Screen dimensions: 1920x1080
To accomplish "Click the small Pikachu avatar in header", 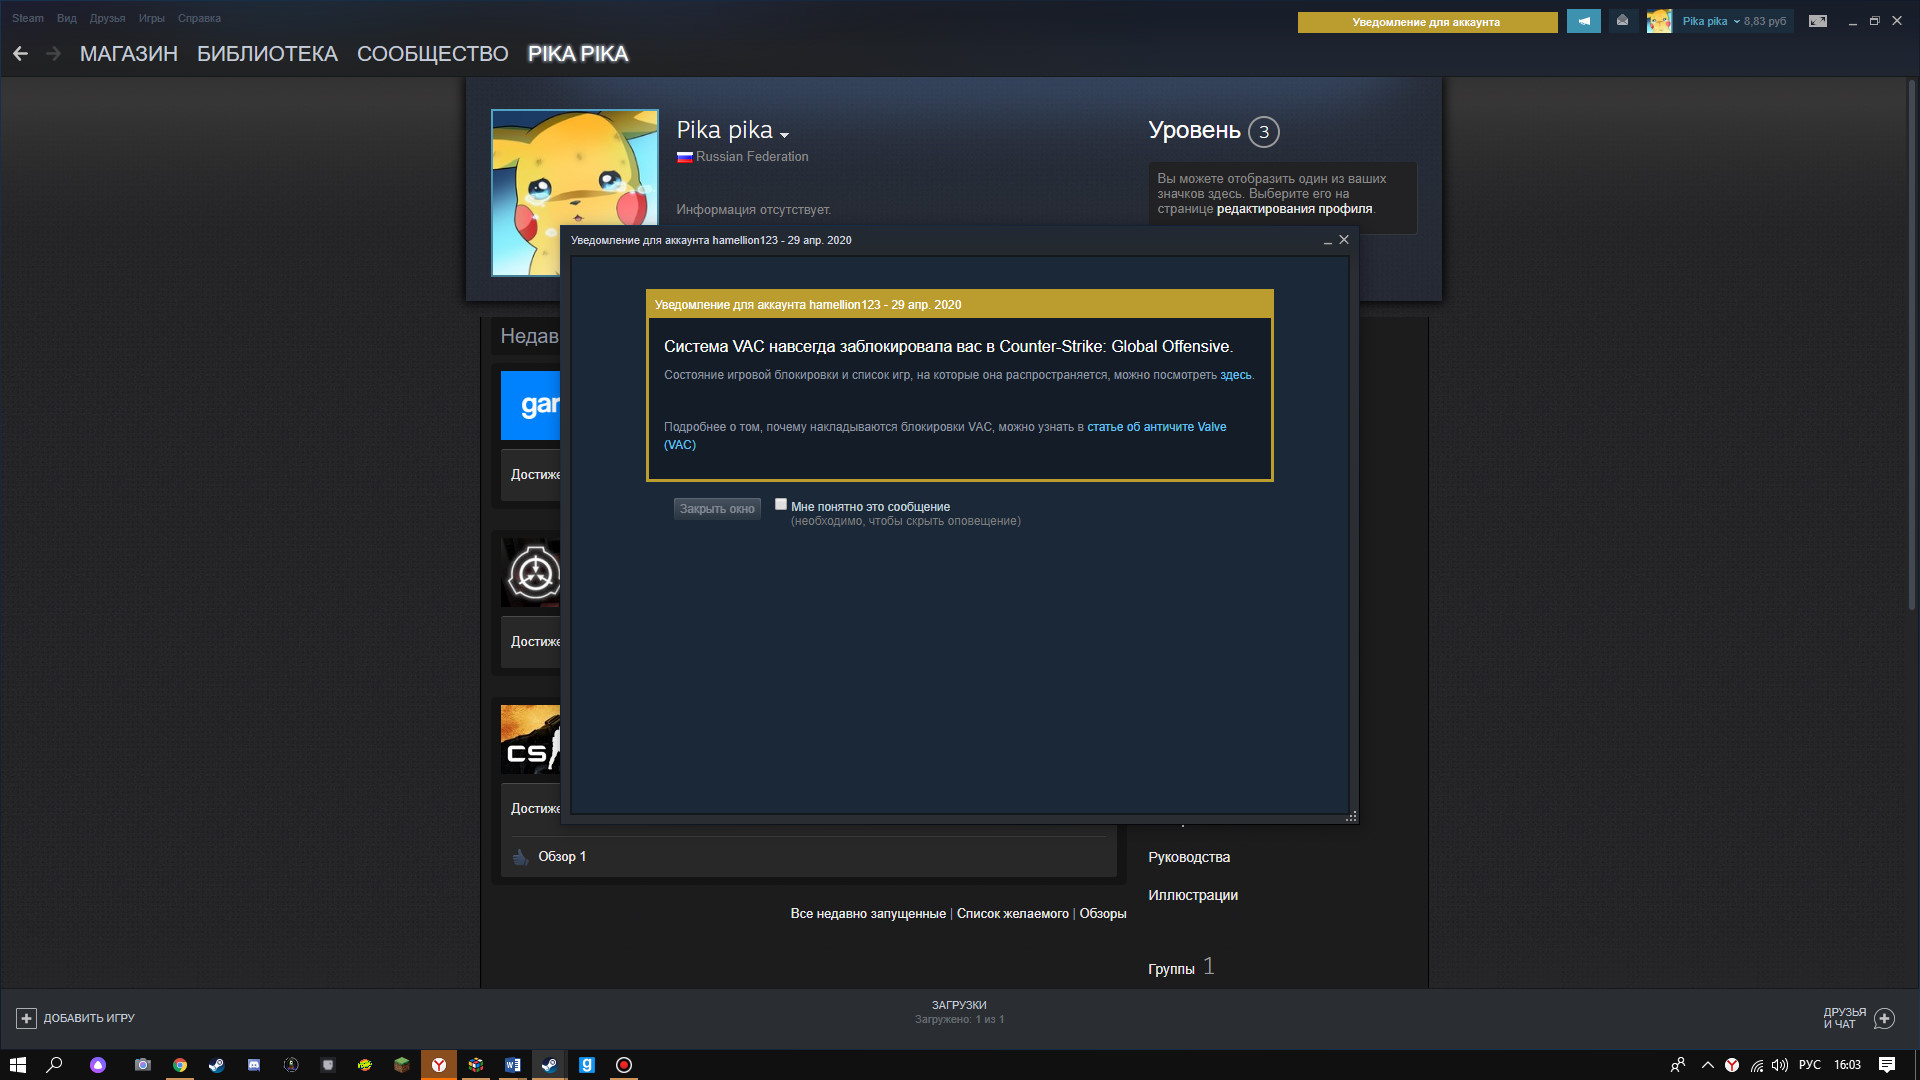I will coord(1659,21).
